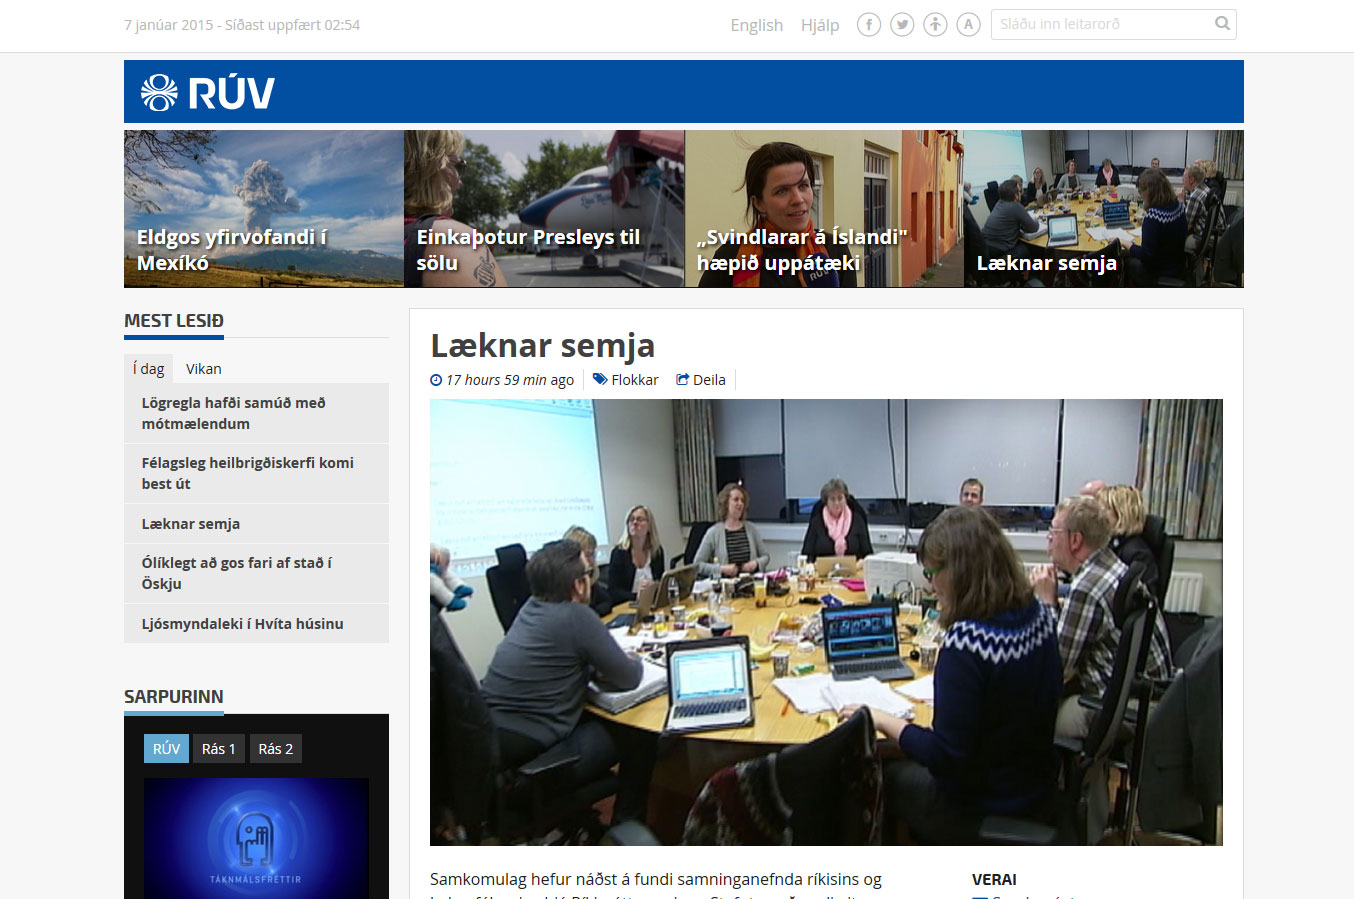
Task: Open RÚV's Facebook page icon
Action: (x=869, y=25)
